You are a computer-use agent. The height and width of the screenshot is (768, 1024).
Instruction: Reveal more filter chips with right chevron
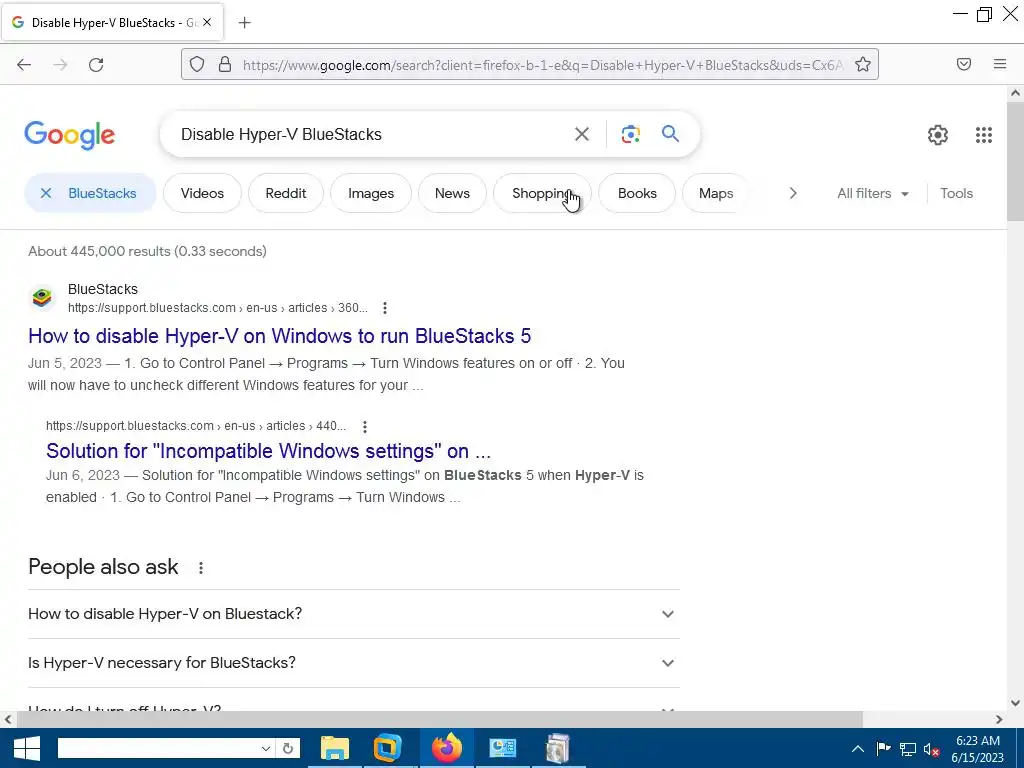[x=793, y=193]
